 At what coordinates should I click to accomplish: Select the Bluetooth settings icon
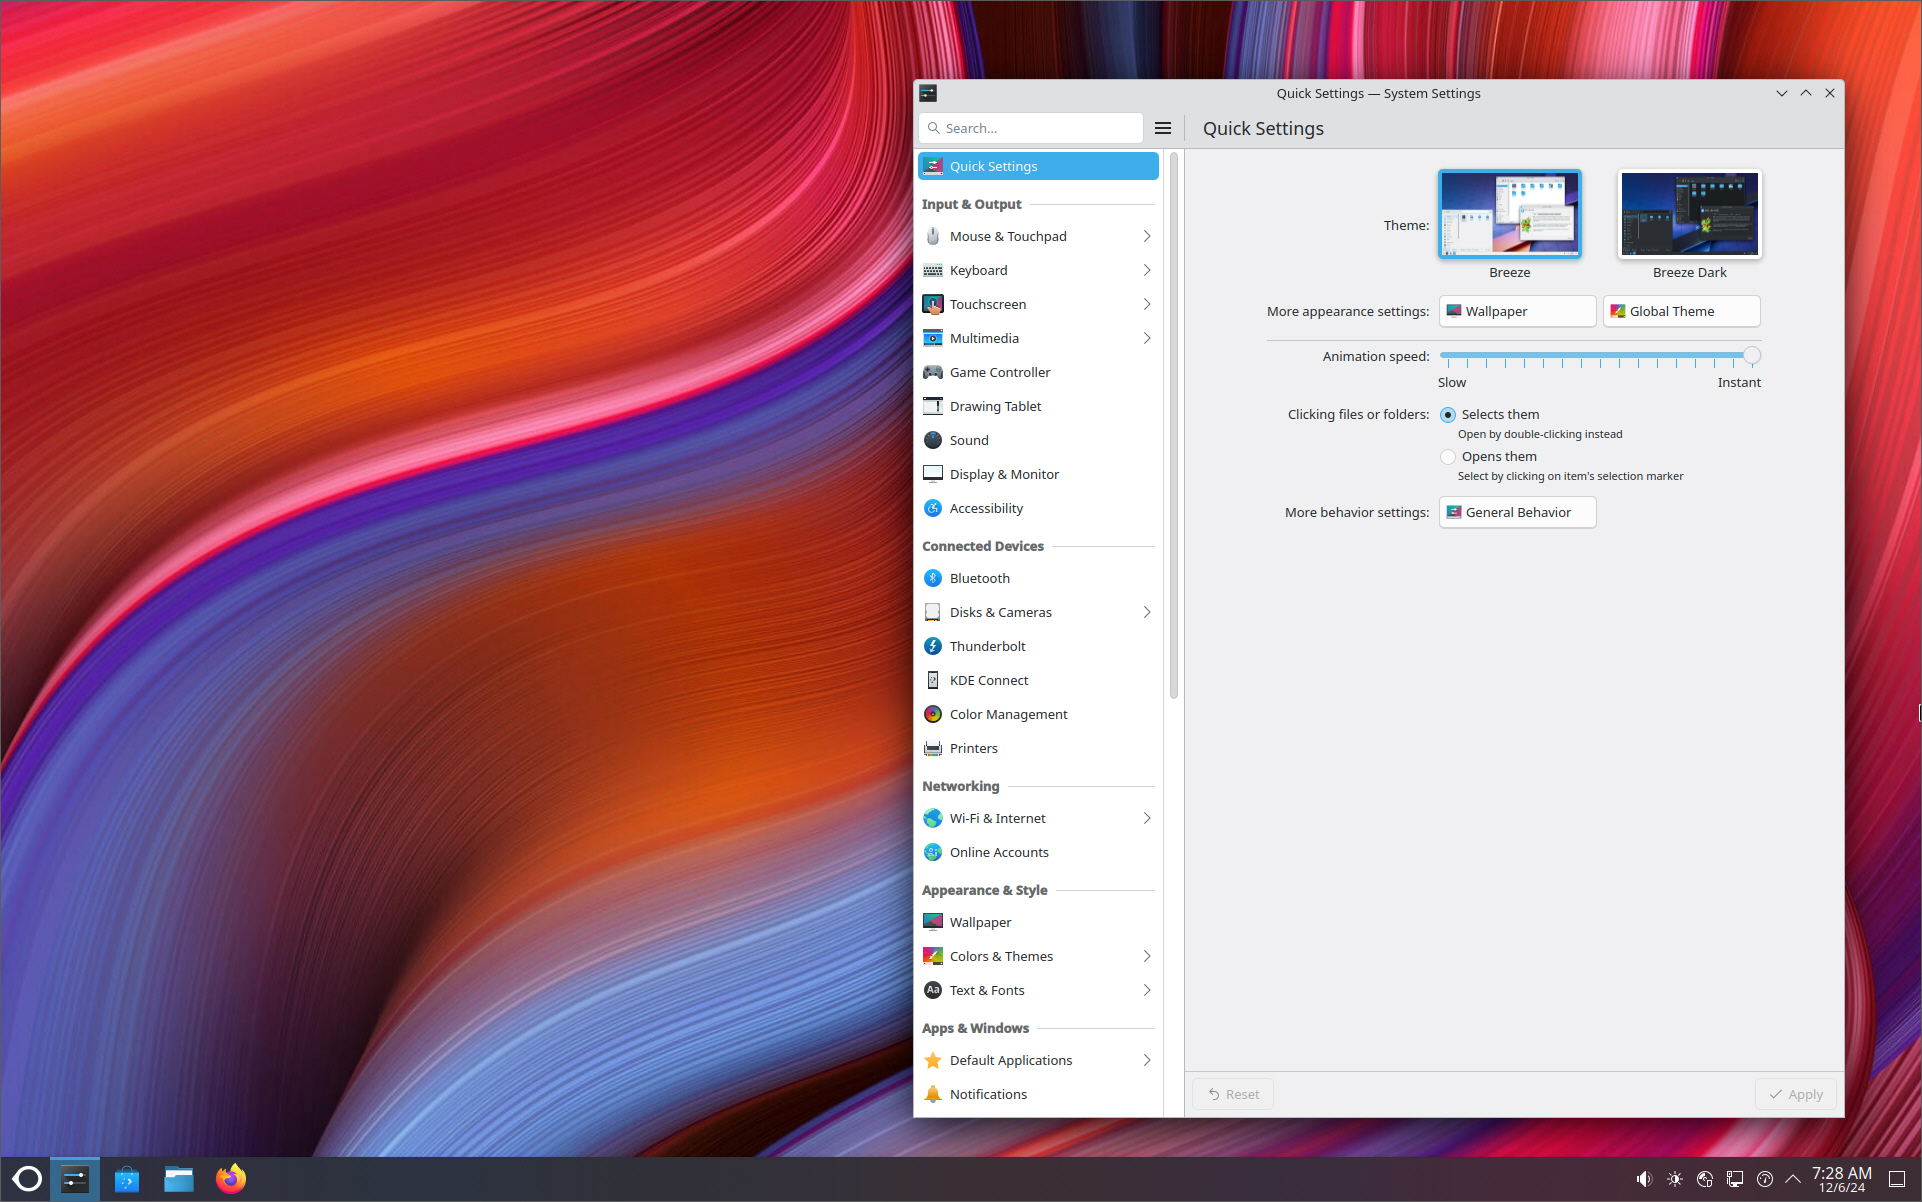click(x=933, y=578)
